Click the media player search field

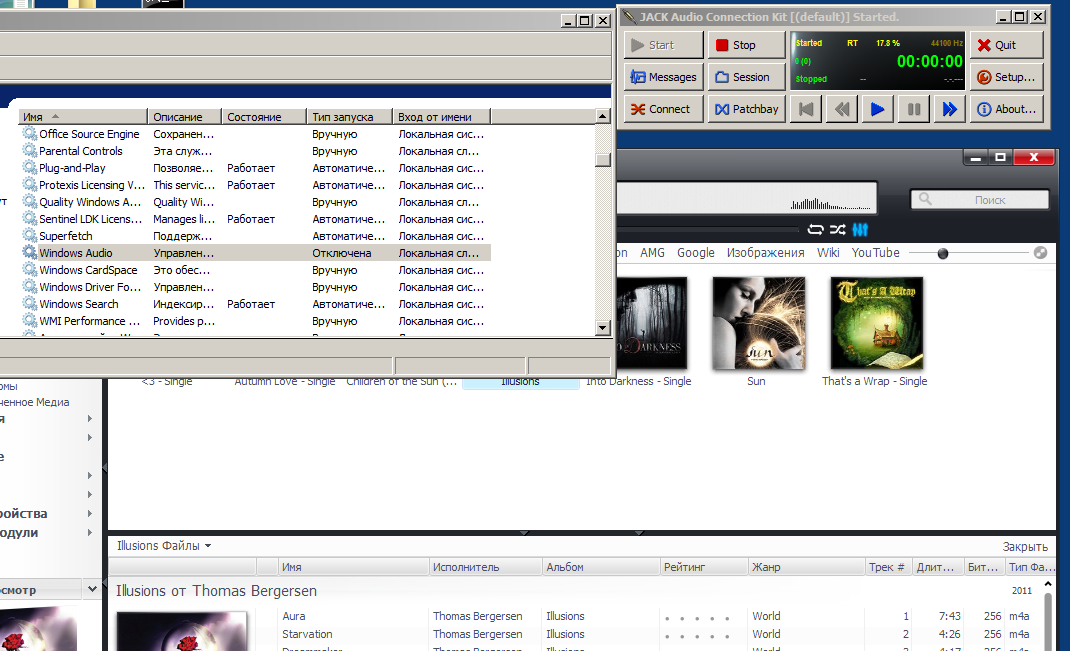pyautogui.click(x=980, y=200)
